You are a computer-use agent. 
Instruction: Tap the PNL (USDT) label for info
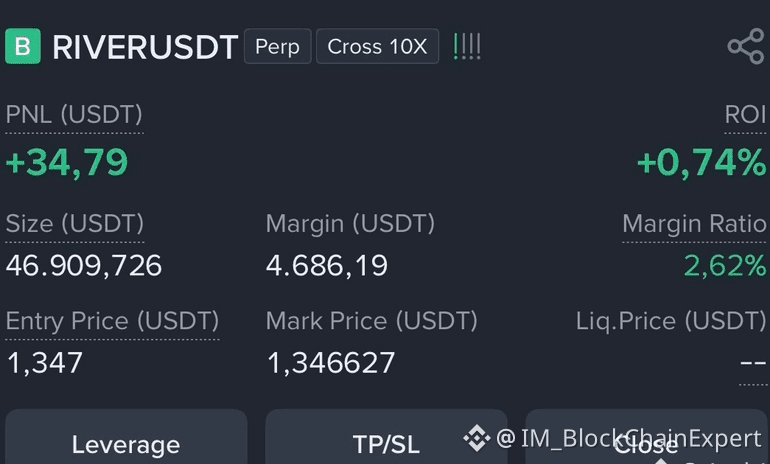click(74, 115)
